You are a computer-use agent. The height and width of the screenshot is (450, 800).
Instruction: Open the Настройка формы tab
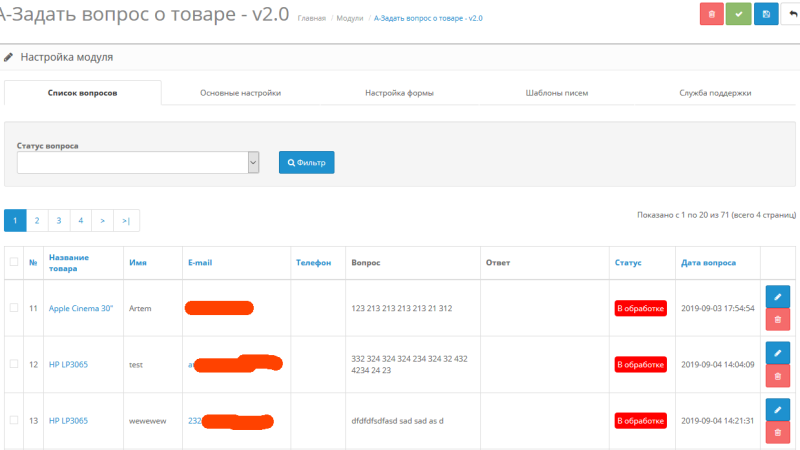coord(399,93)
